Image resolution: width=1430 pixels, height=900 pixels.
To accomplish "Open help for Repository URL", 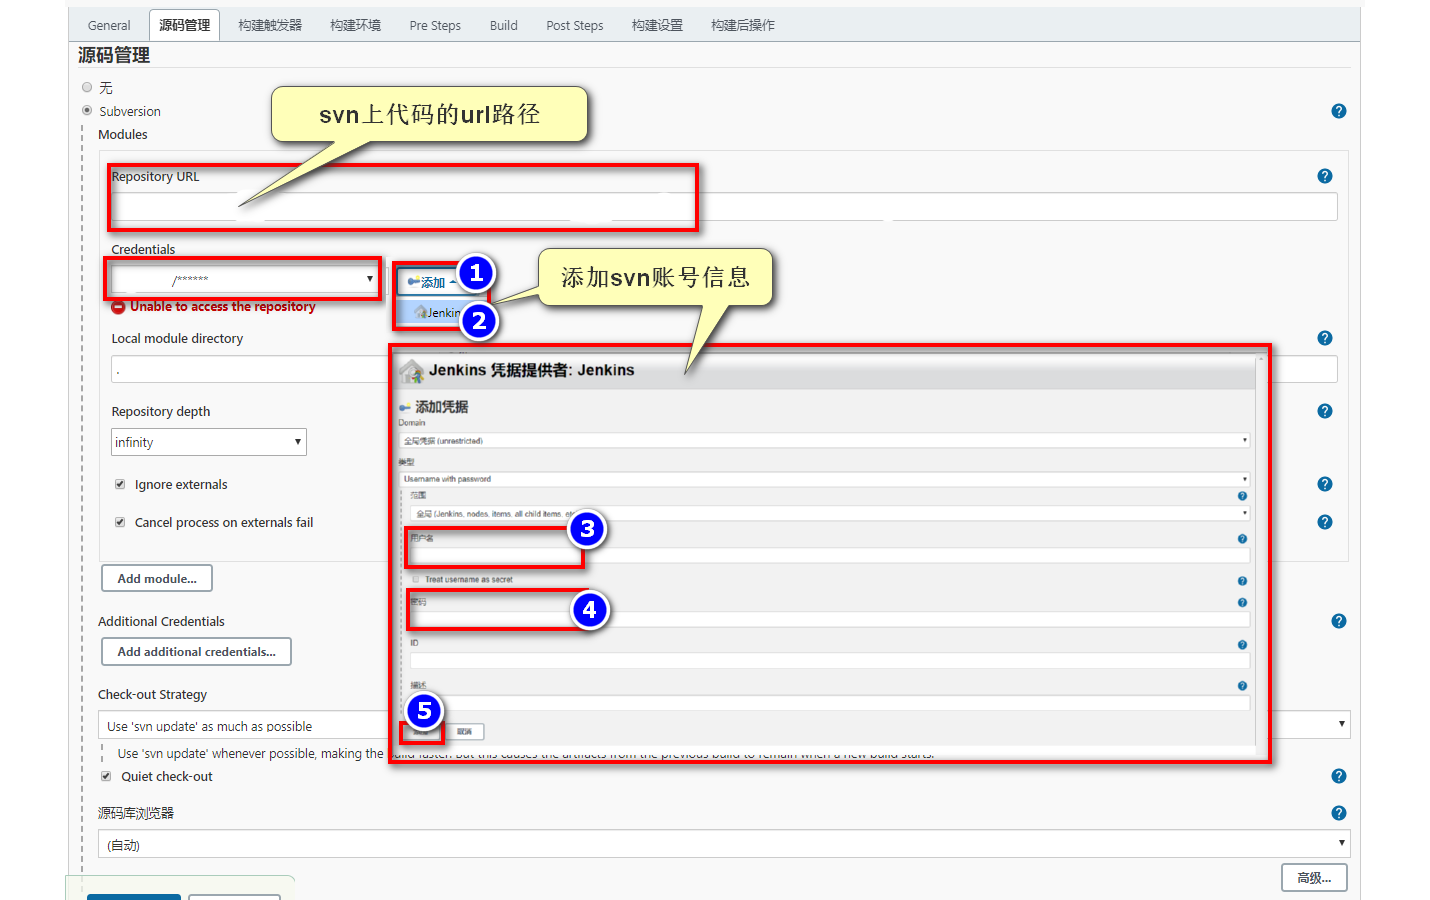I will tap(1324, 176).
